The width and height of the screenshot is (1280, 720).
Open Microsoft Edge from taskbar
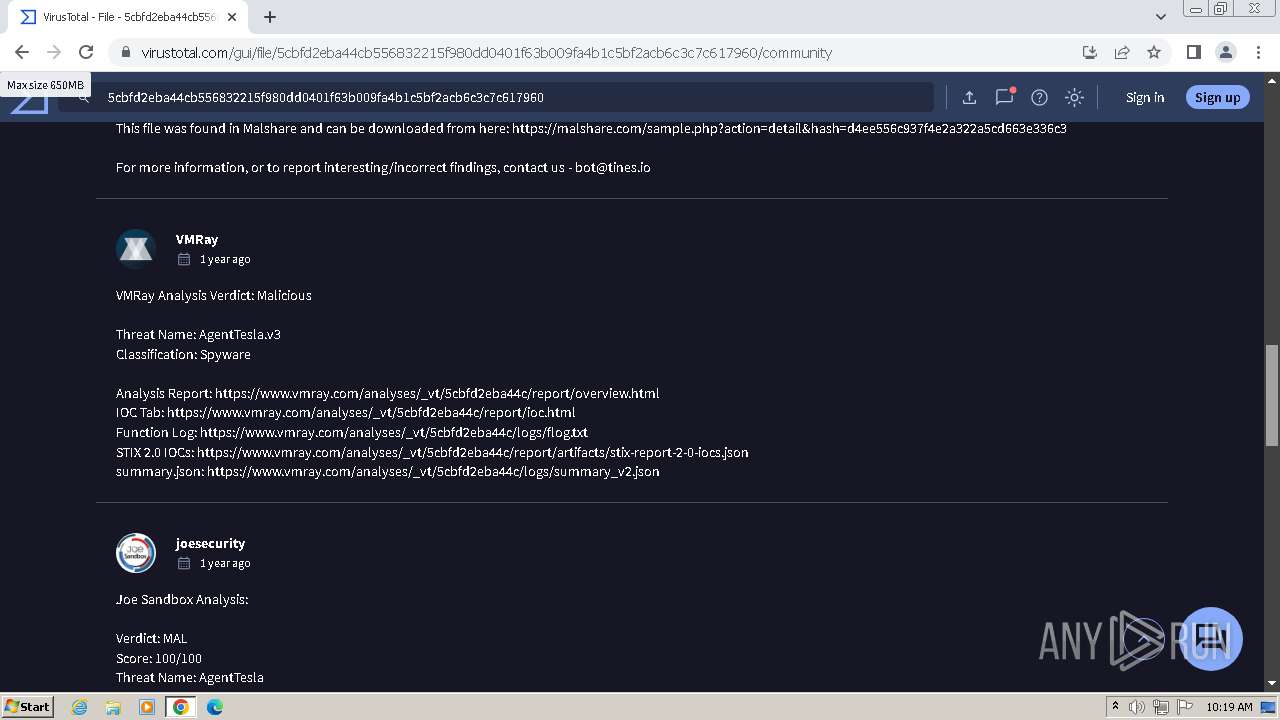tap(215, 707)
